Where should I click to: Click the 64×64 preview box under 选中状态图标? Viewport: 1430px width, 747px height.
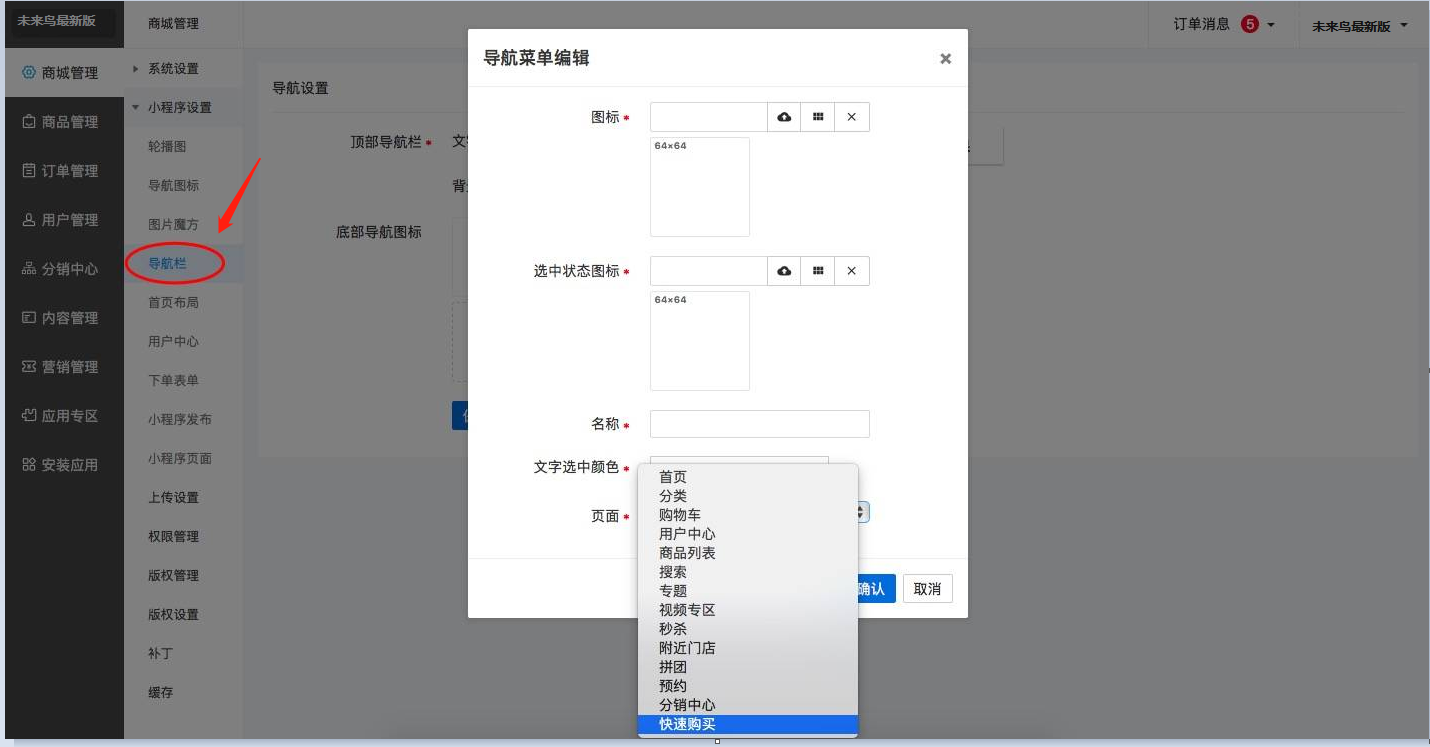click(x=700, y=341)
